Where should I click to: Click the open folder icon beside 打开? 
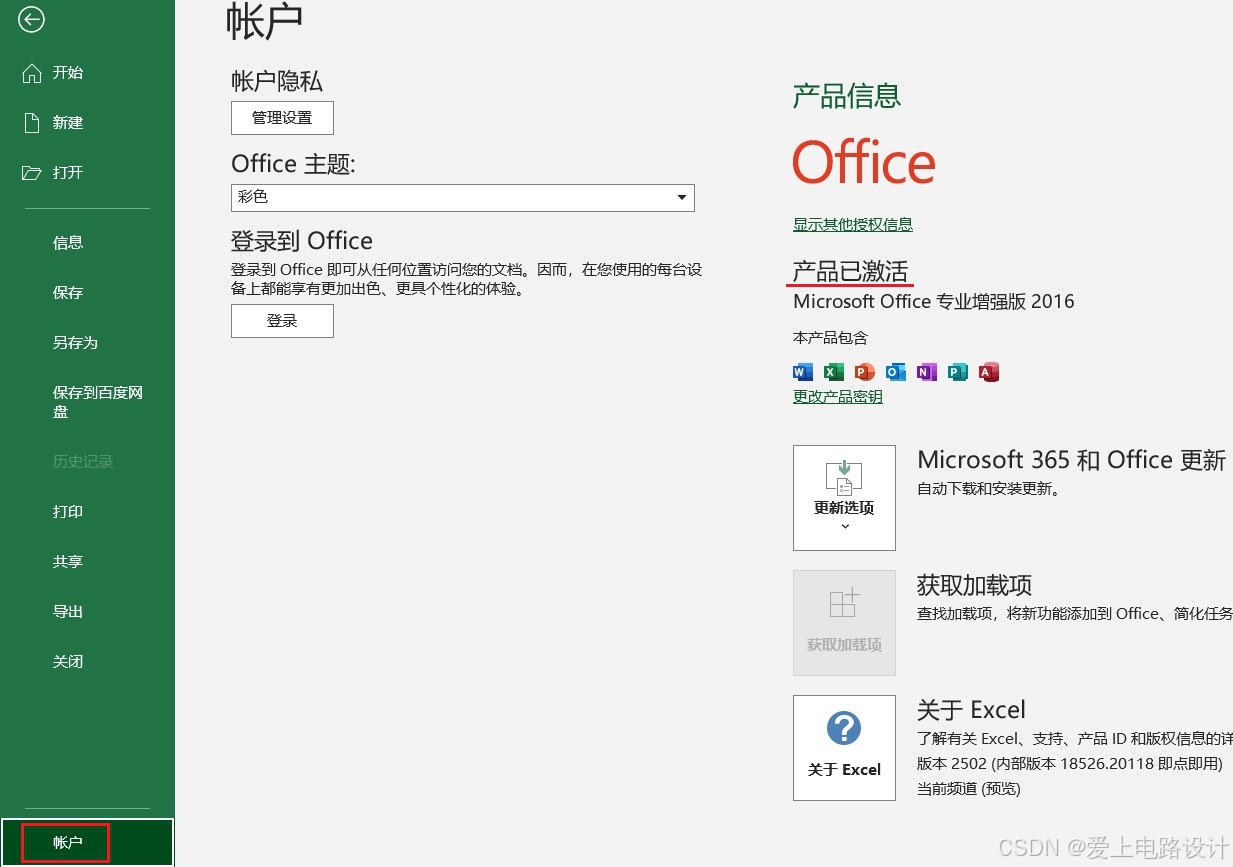pos(31,173)
